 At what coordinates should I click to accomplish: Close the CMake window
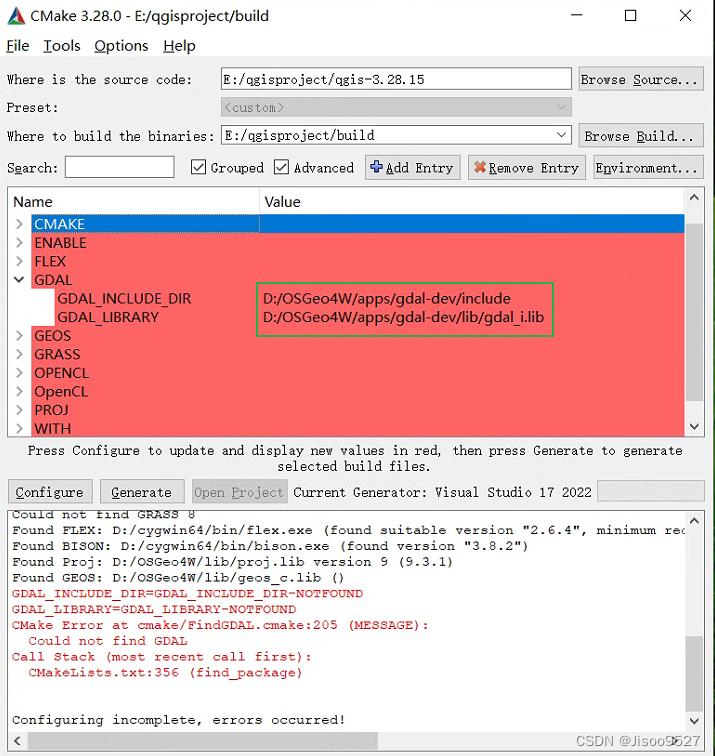click(x=685, y=15)
